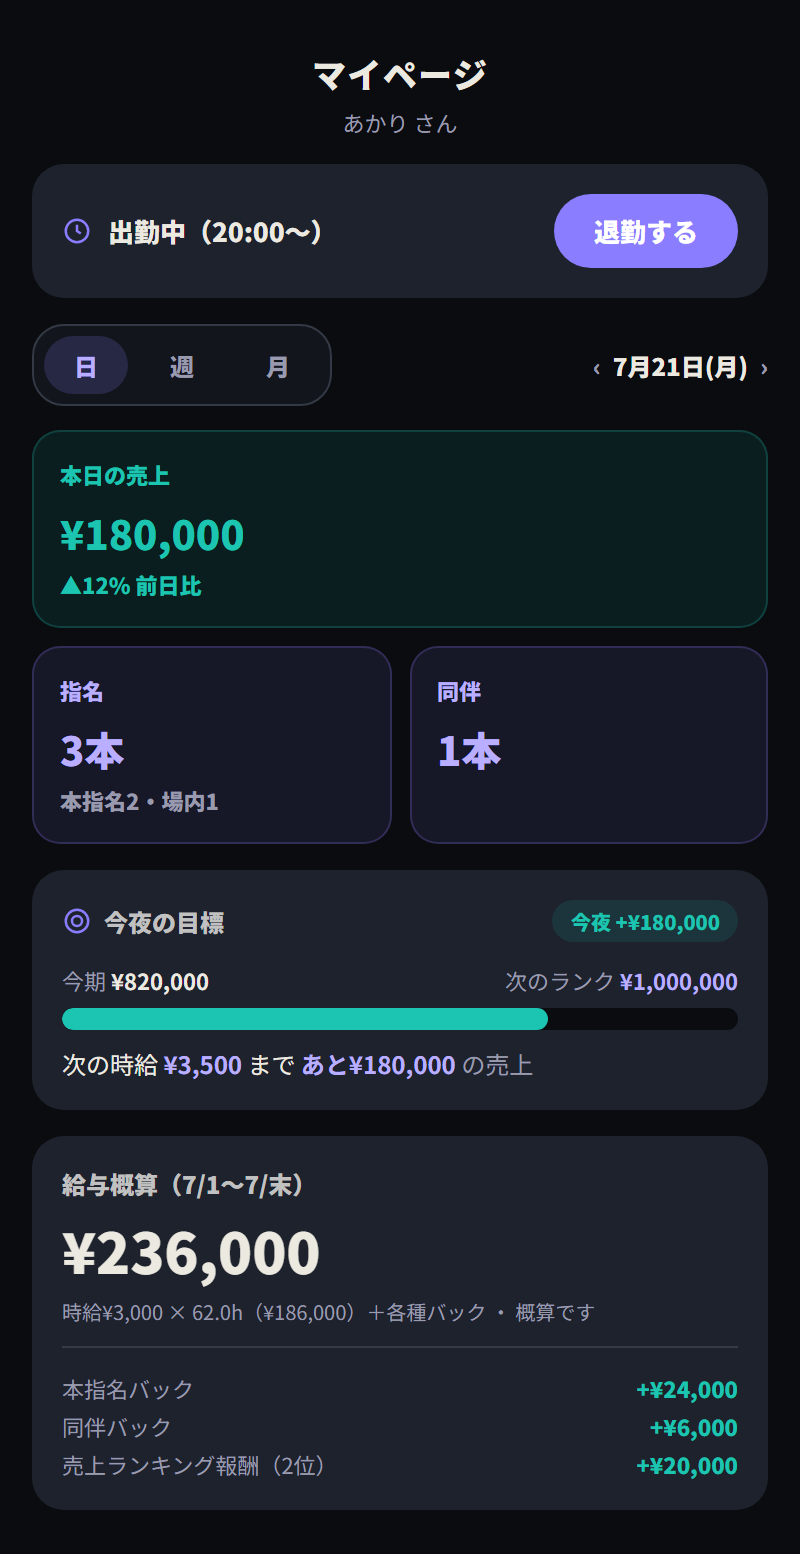Screen dimensions: 800x1554
Task: Switch to the 週 weekly view tab
Action: [x=182, y=365]
